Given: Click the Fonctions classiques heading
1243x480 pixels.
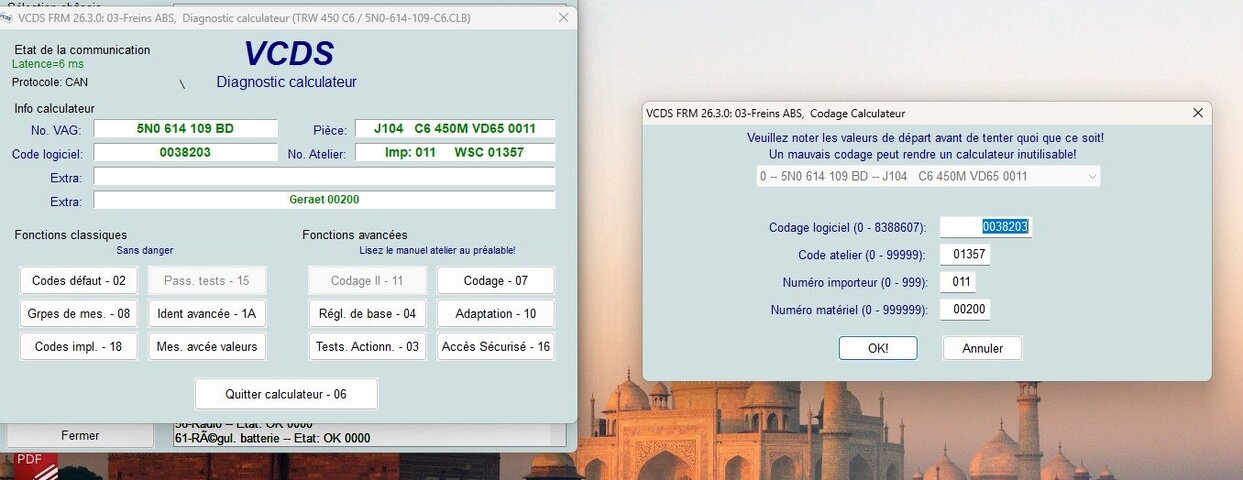Looking at the screenshot, I should 71,235.
